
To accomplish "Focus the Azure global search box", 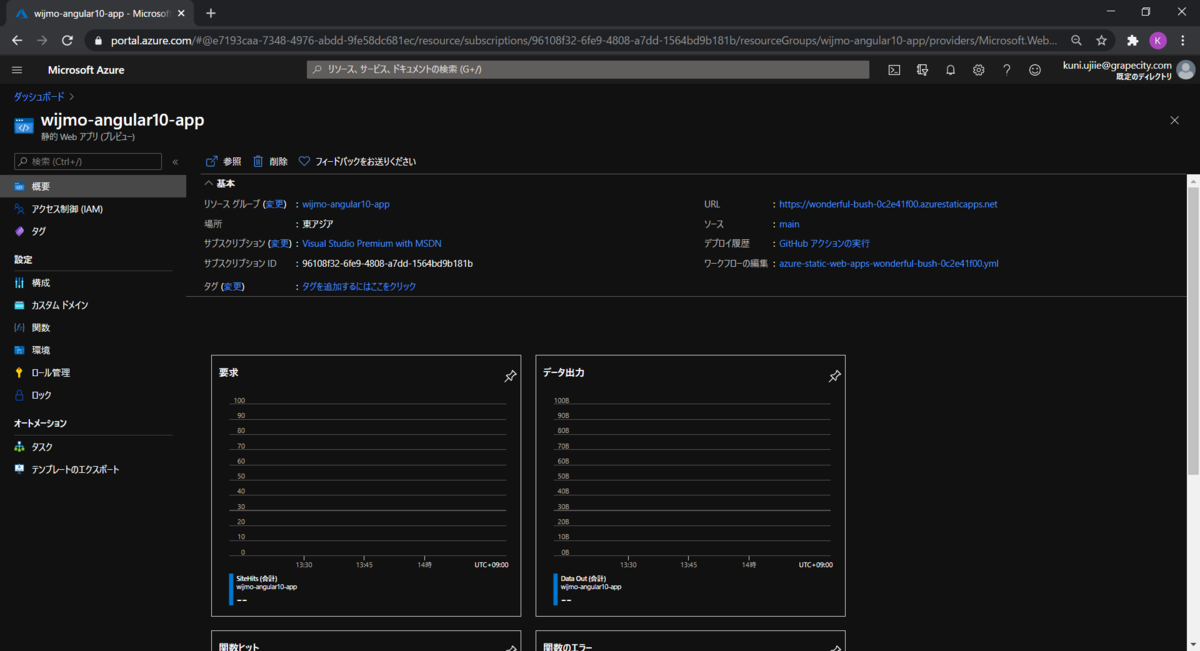I will (x=588, y=70).
